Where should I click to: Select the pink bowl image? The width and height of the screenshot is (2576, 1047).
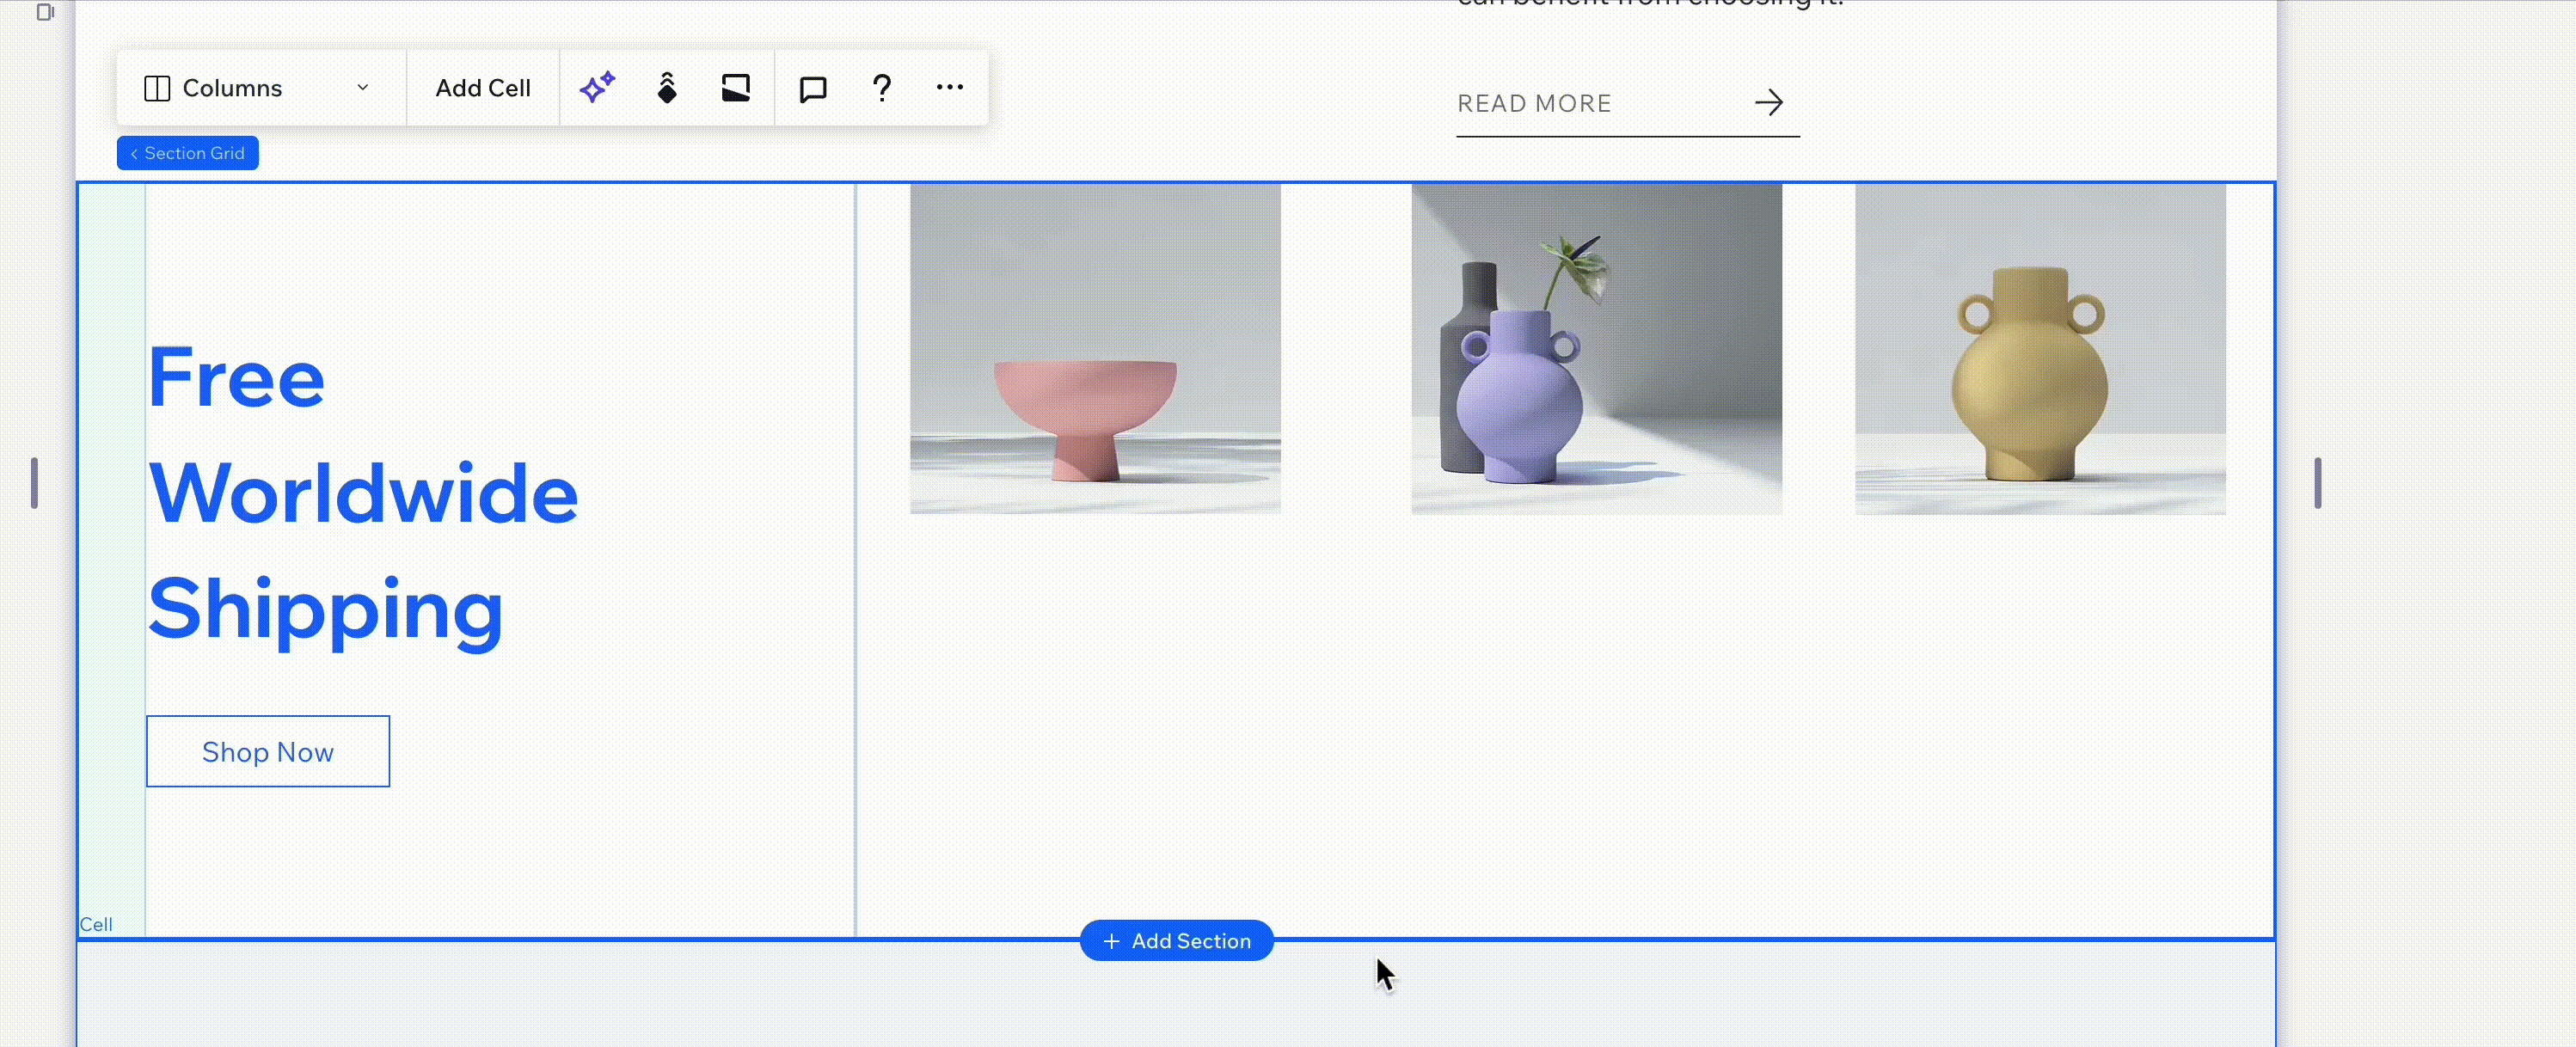1095,349
